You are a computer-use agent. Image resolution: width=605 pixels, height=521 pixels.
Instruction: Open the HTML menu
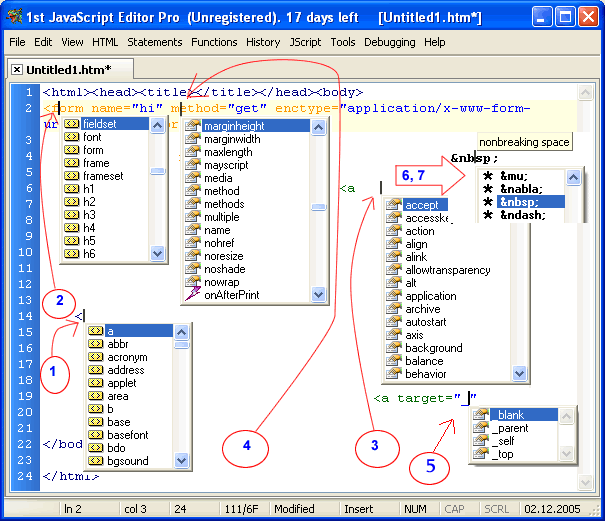[x=105, y=42]
